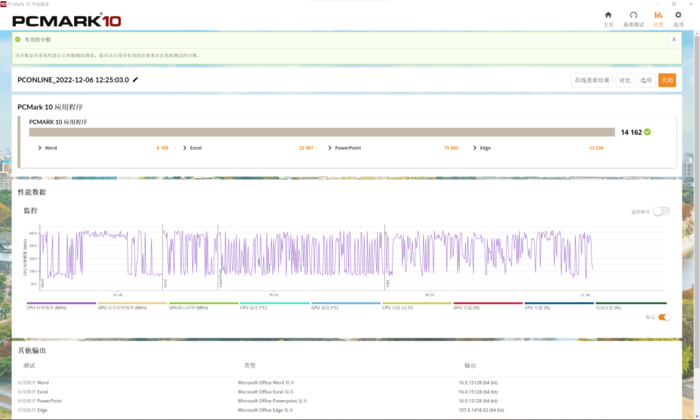Select CPU power (瓦特) legend
This screenshot has height=420, width=700.
point(417,306)
